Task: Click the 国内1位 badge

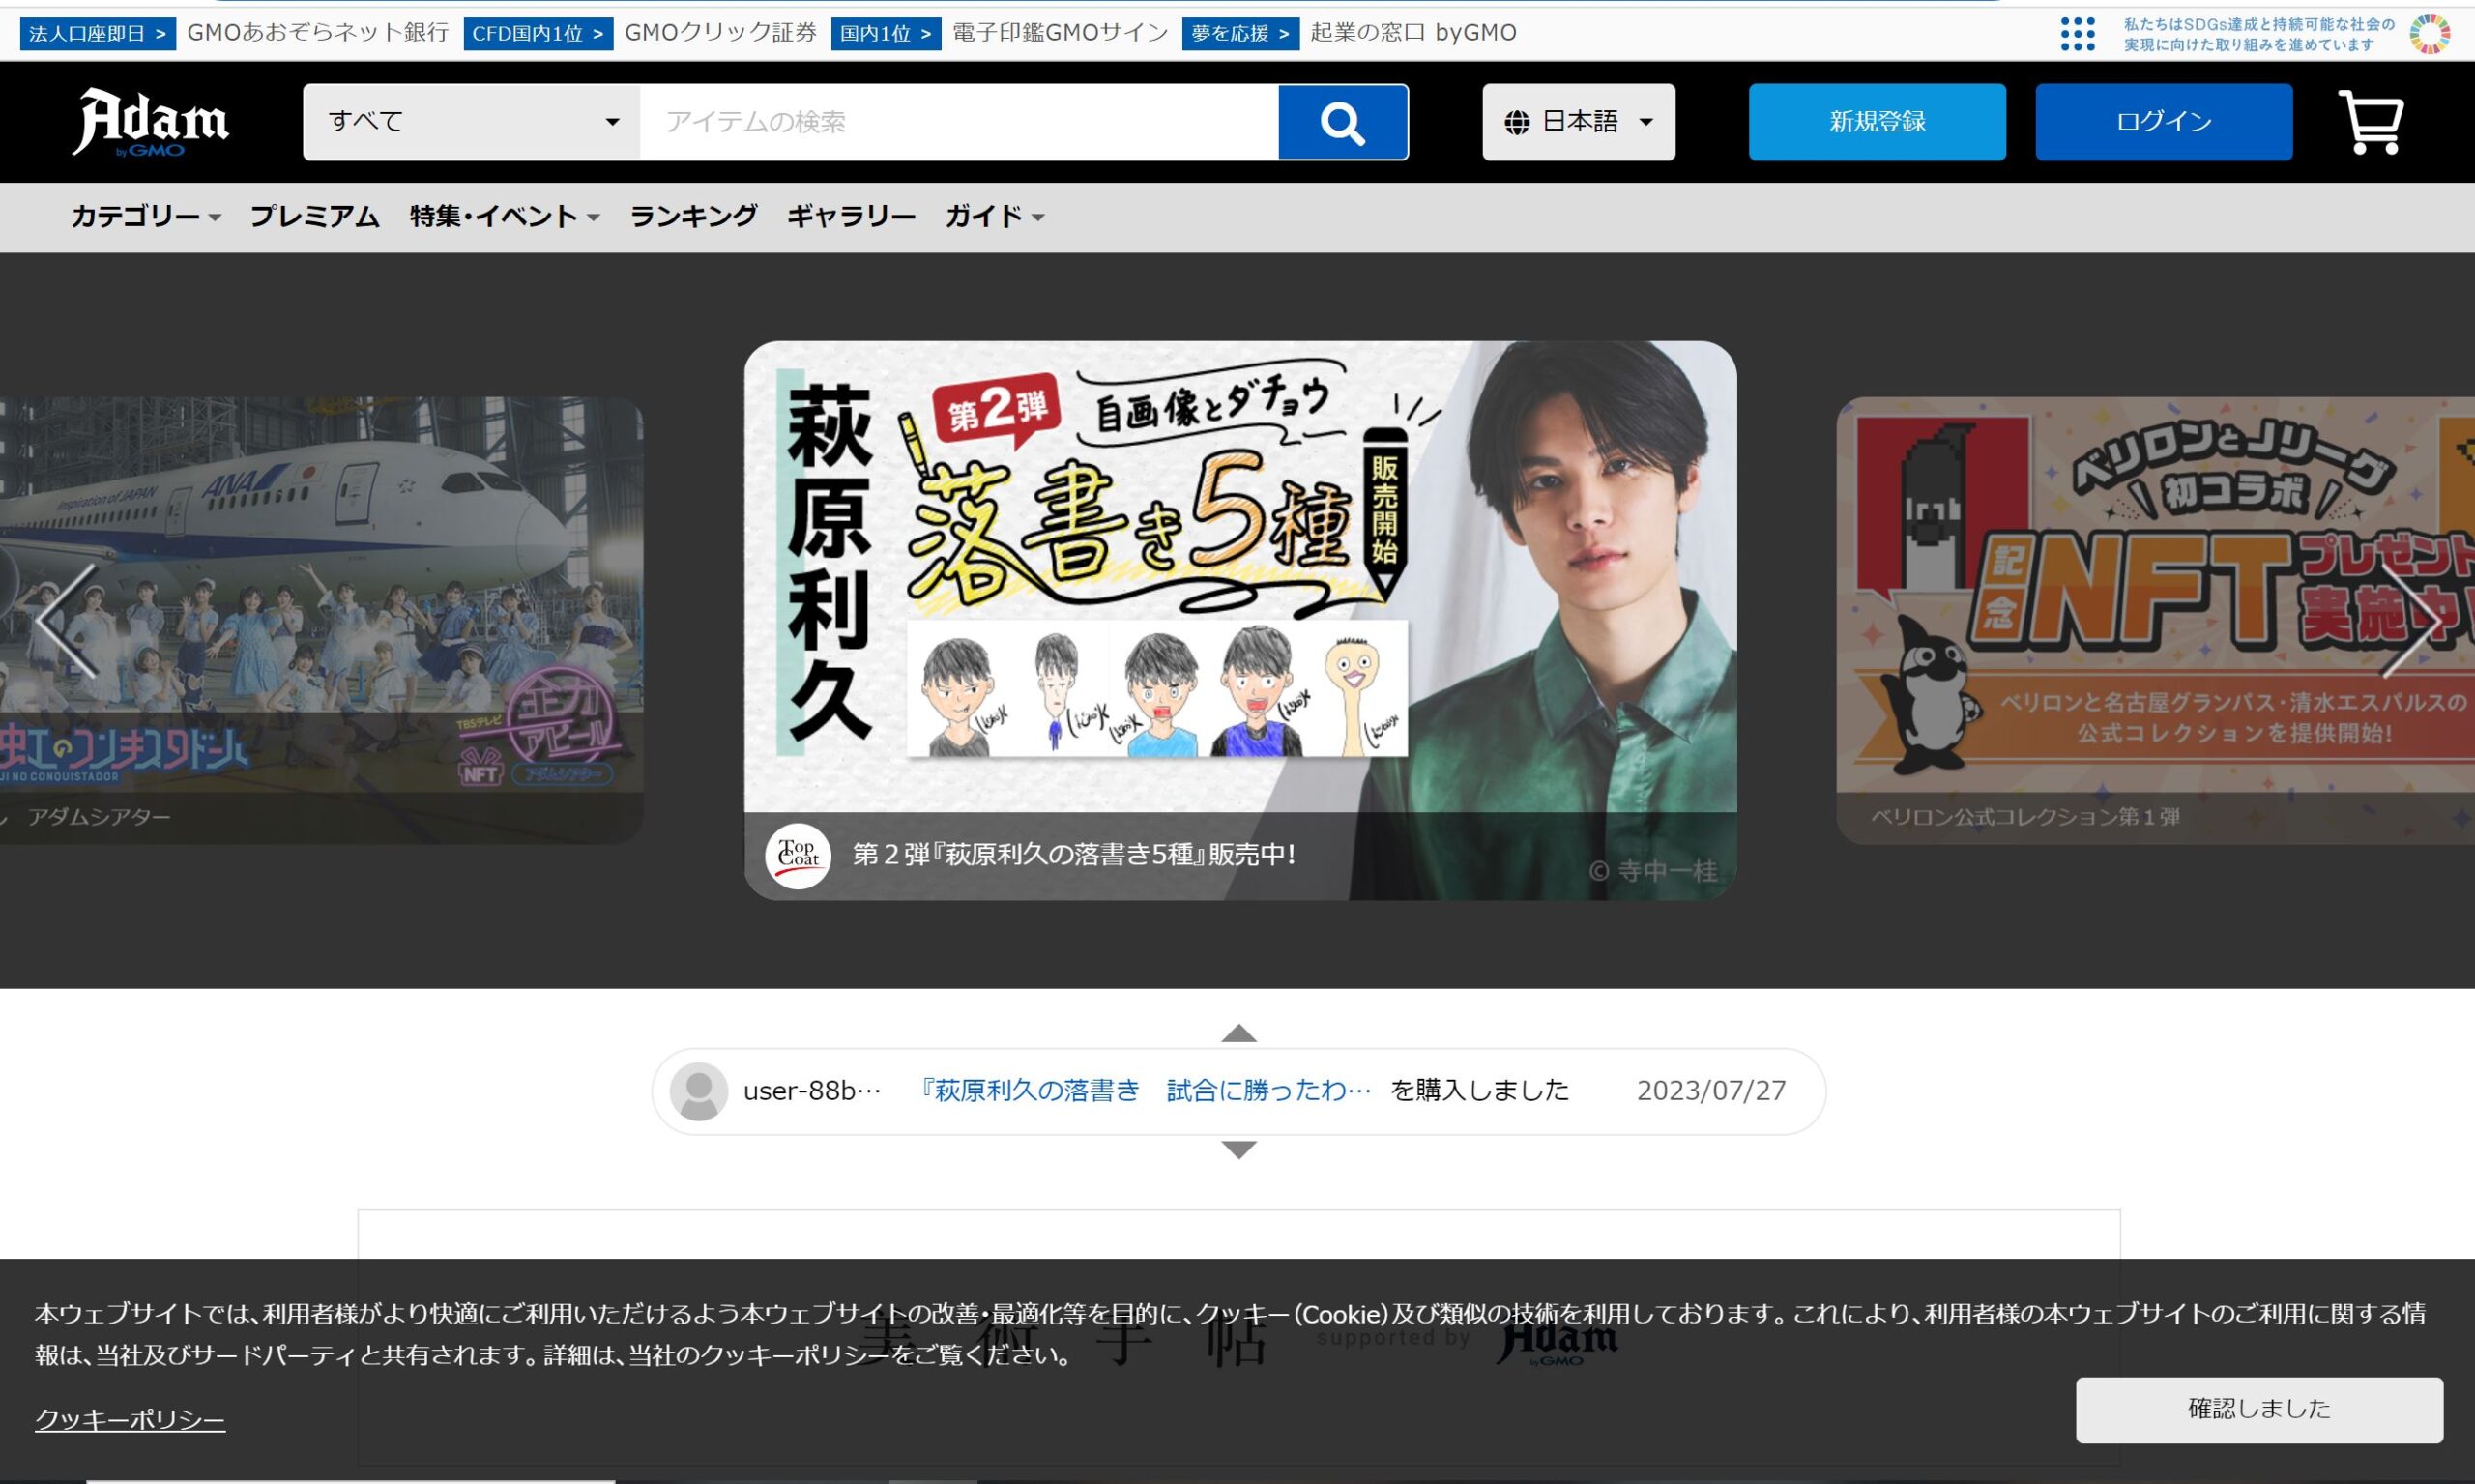Action: click(885, 33)
